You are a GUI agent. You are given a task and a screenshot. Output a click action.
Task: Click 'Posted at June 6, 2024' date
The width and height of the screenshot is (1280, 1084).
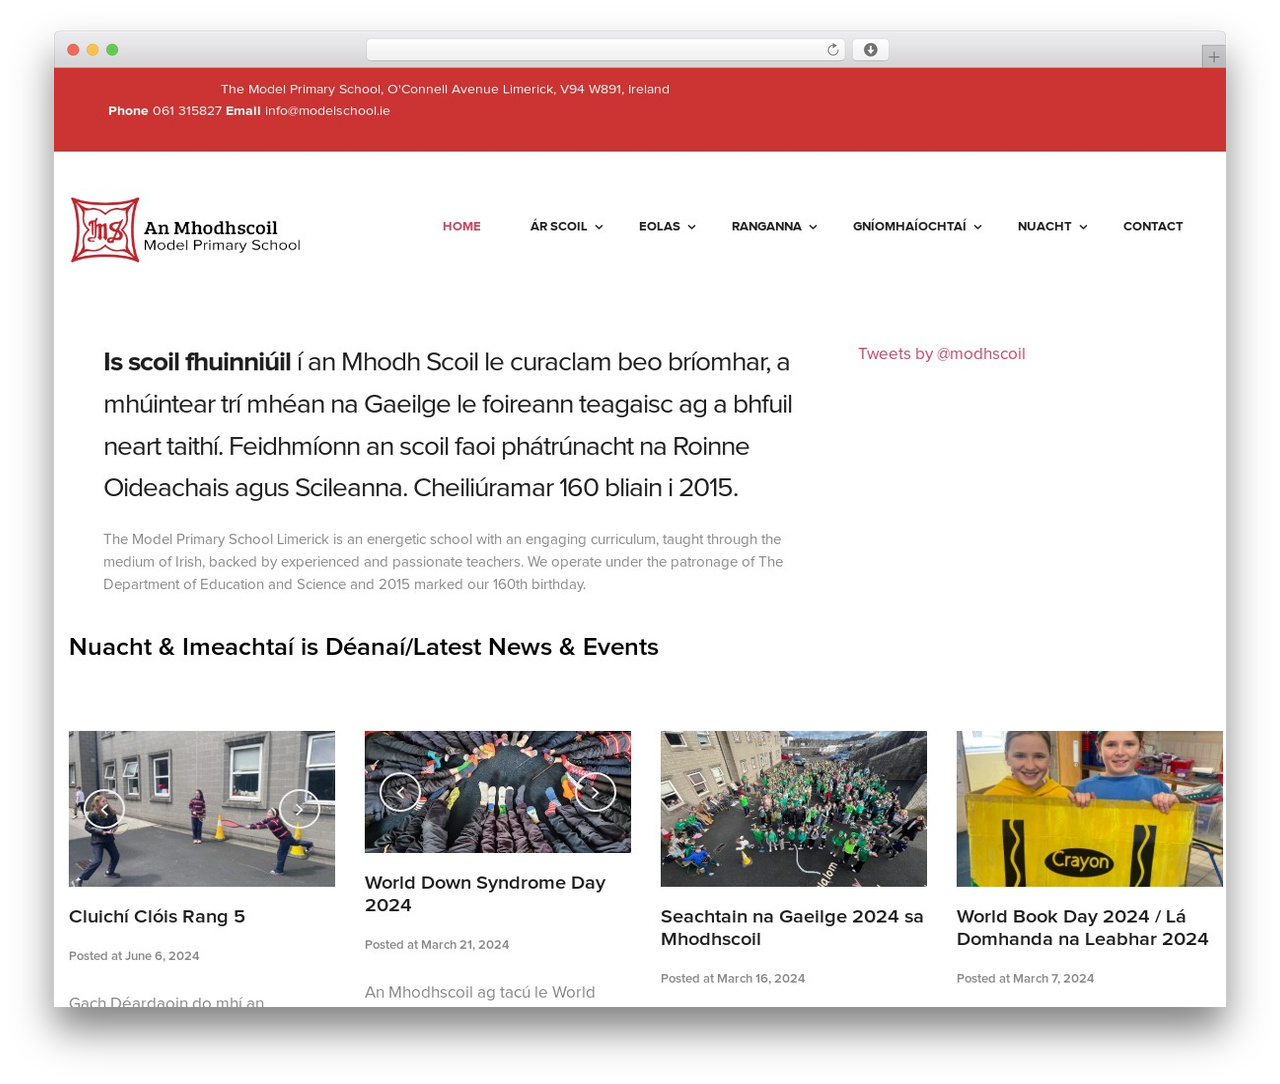point(134,956)
